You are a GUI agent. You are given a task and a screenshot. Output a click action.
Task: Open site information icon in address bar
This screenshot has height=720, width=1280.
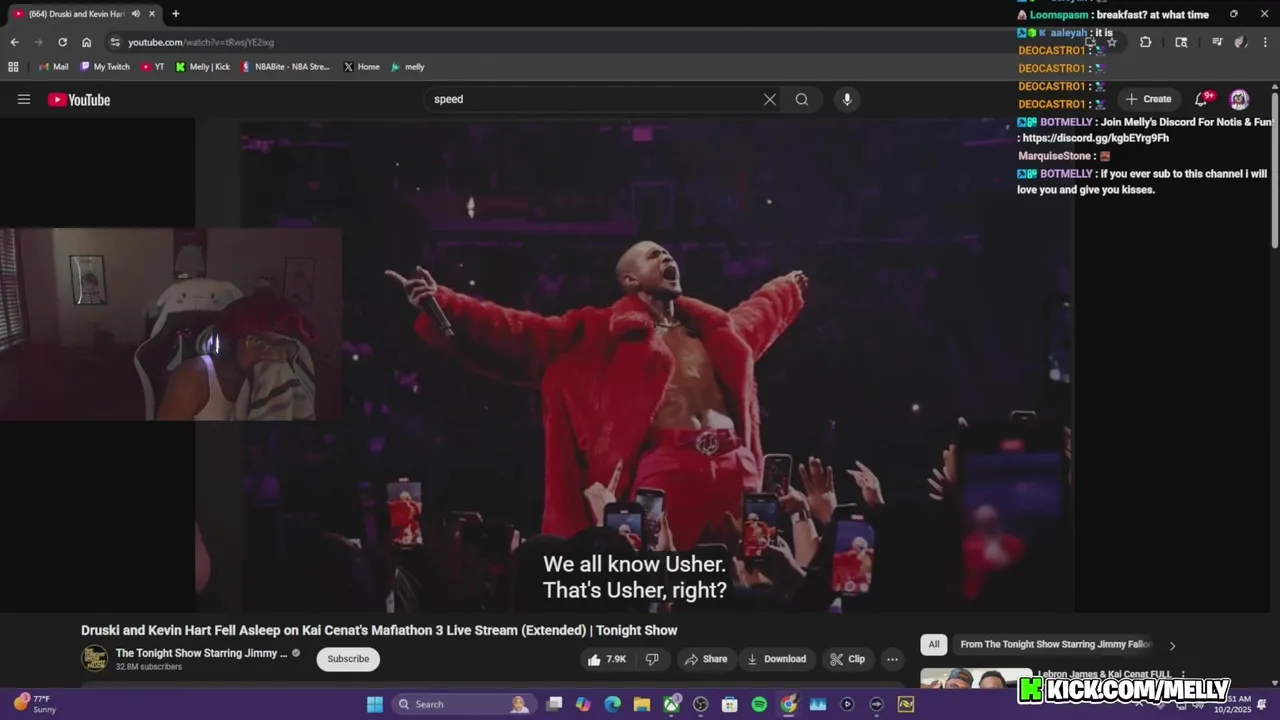tap(115, 42)
